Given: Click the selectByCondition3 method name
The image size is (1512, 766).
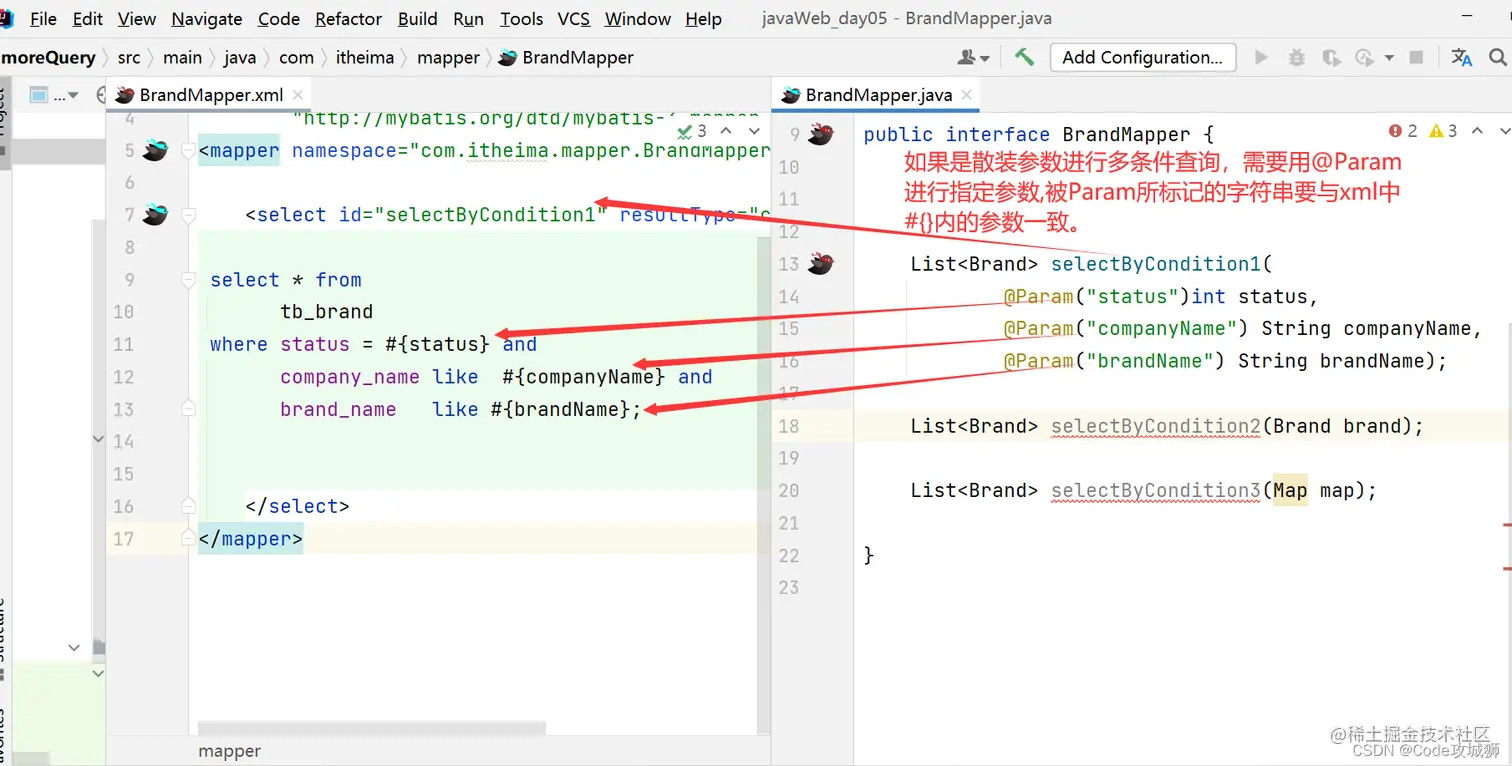Looking at the screenshot, I should click(1156, 490).
